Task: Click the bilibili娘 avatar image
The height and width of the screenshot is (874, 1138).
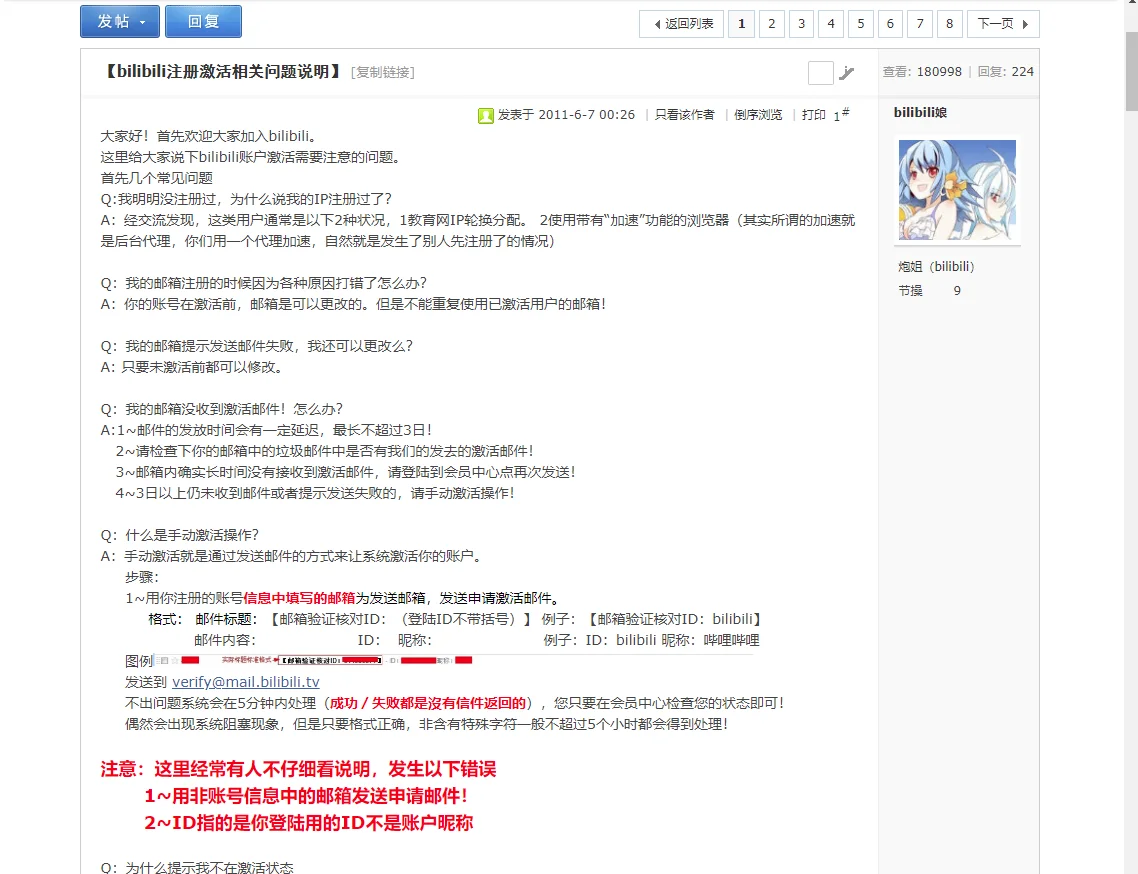Action: [957, 190]
